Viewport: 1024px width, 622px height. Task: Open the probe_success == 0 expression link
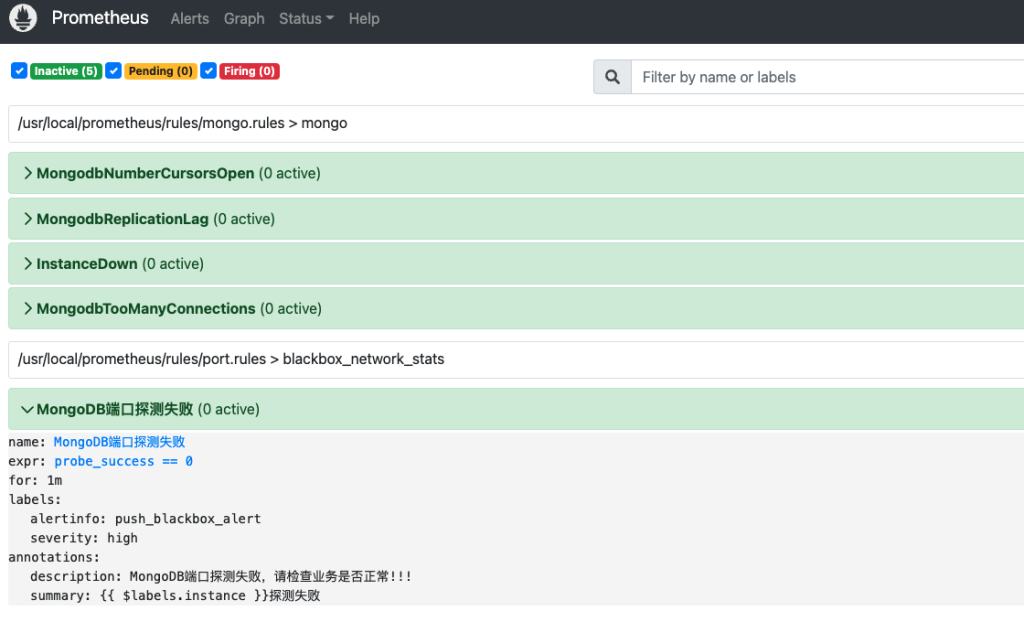(123, 461)
